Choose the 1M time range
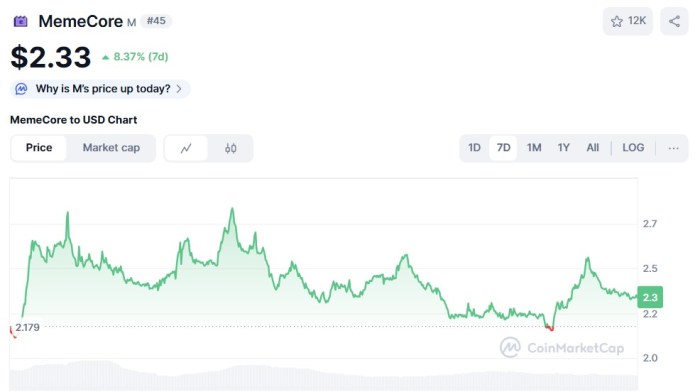This screenshot has width=700, height=392. tap(534, 148)
